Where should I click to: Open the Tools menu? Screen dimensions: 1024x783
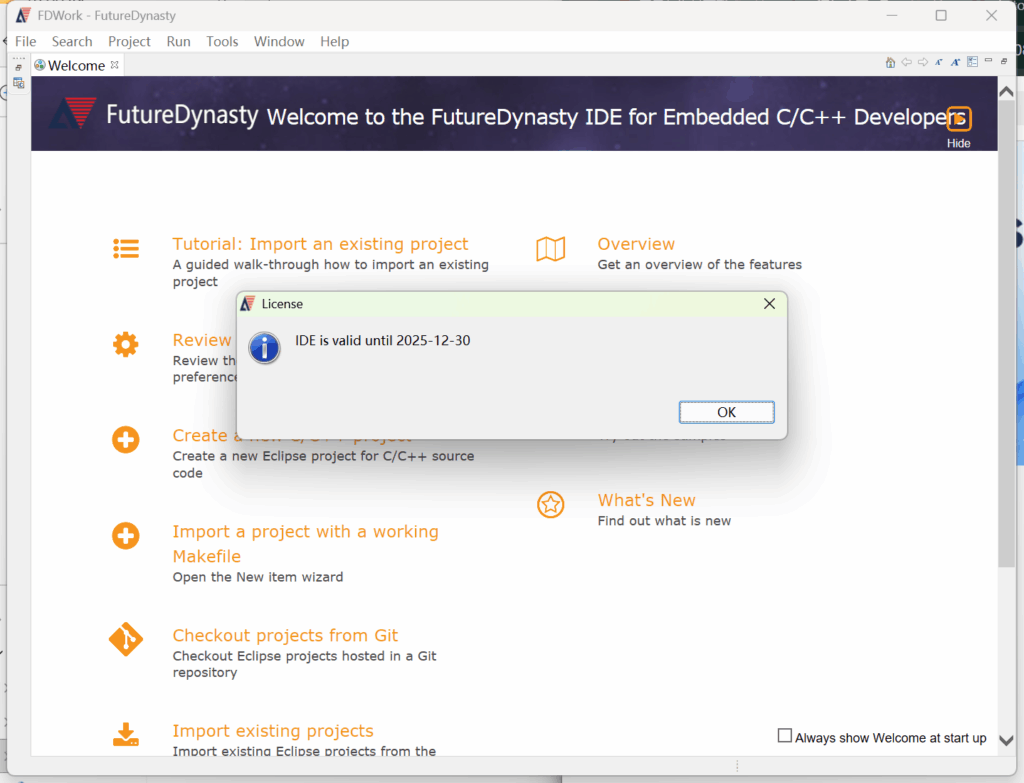click(x=222, y=41)
